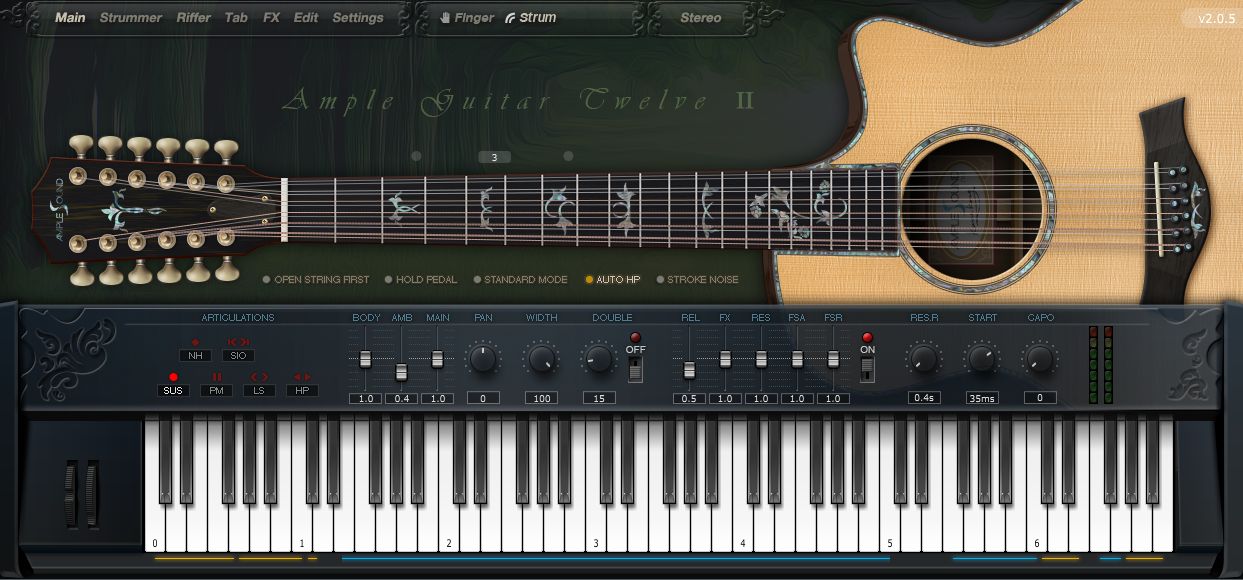Click the FSR fader
The image size is (1243, 580).
tap(833, 359)
